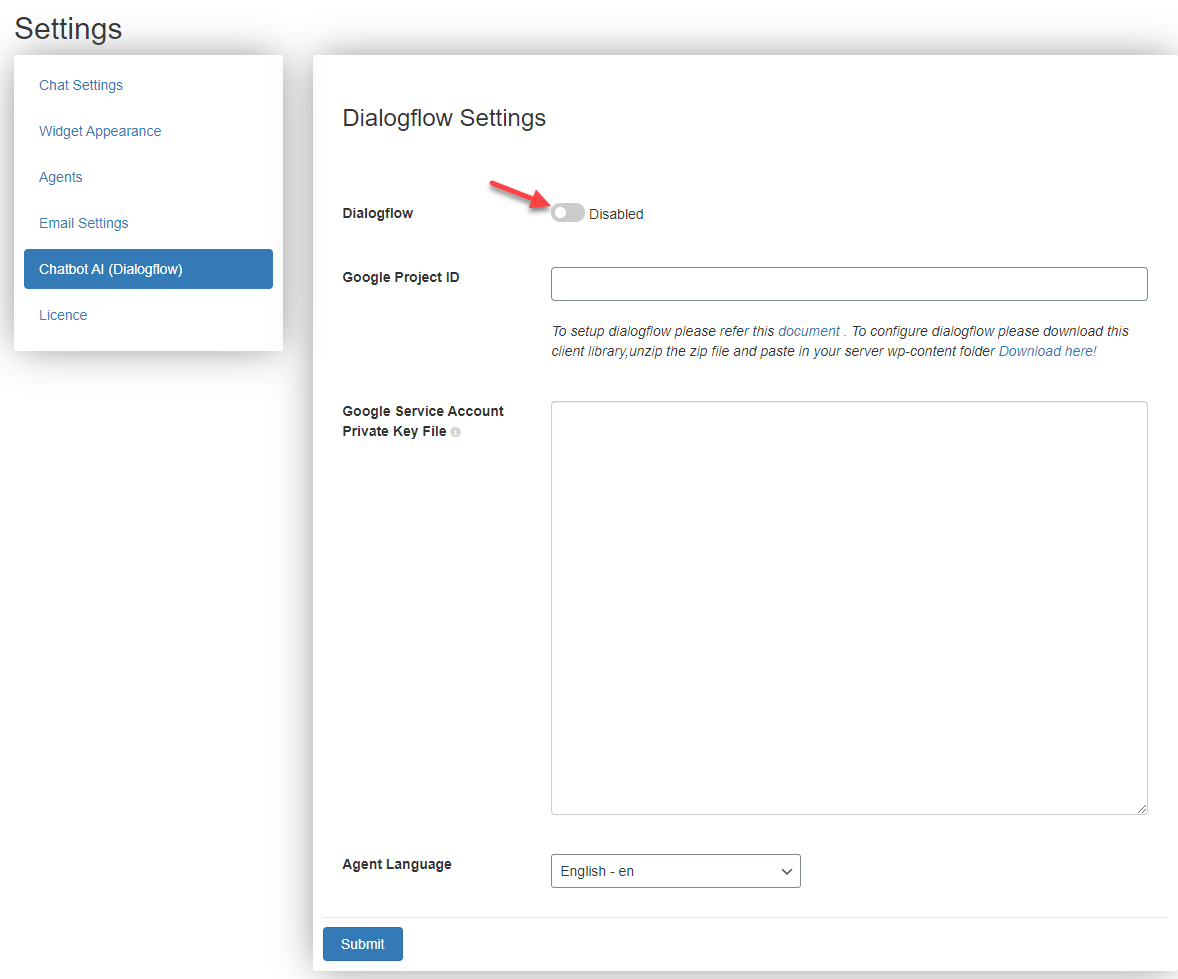Click the textarea resize handle corner
Screen dimensions: 1178x979
click(x=1141, y=808)
